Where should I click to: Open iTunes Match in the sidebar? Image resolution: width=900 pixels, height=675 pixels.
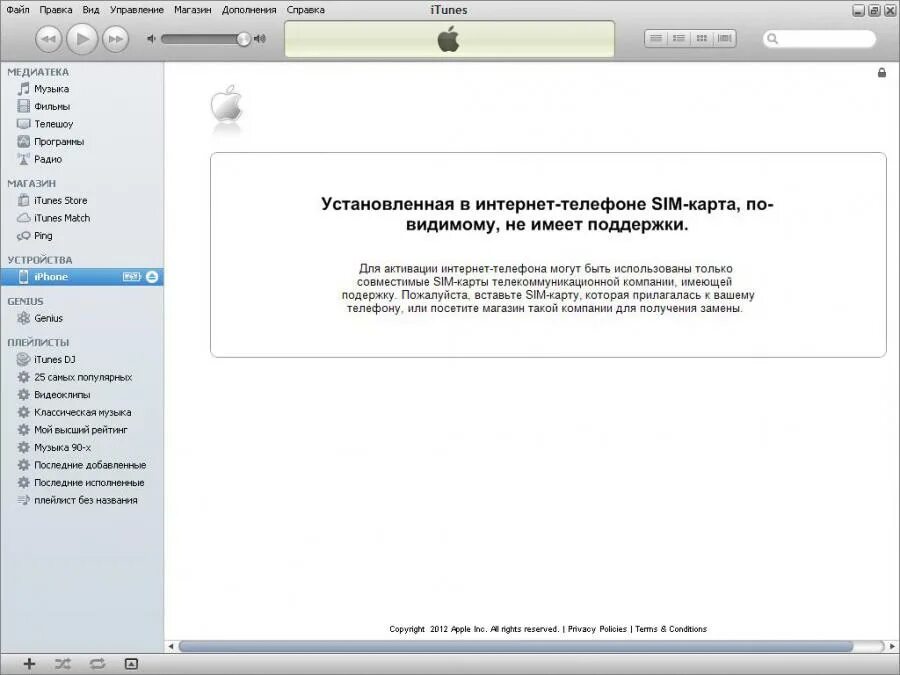pyautogui.click(x=82, y=218)
